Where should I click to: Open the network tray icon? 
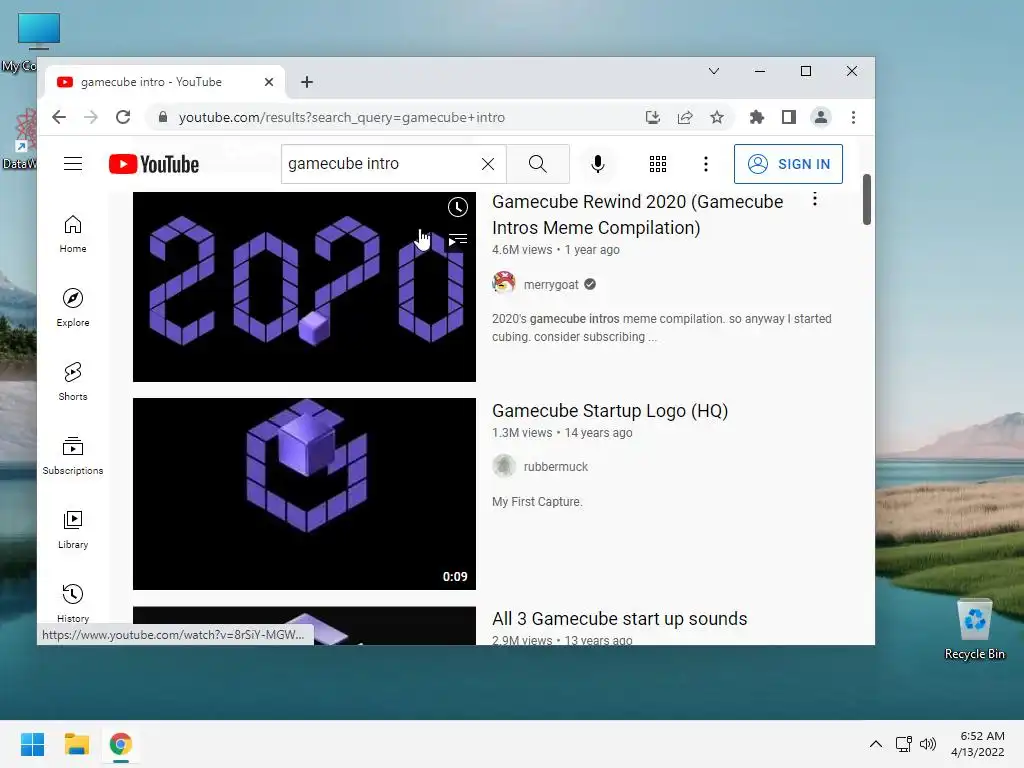coord(904,744)
